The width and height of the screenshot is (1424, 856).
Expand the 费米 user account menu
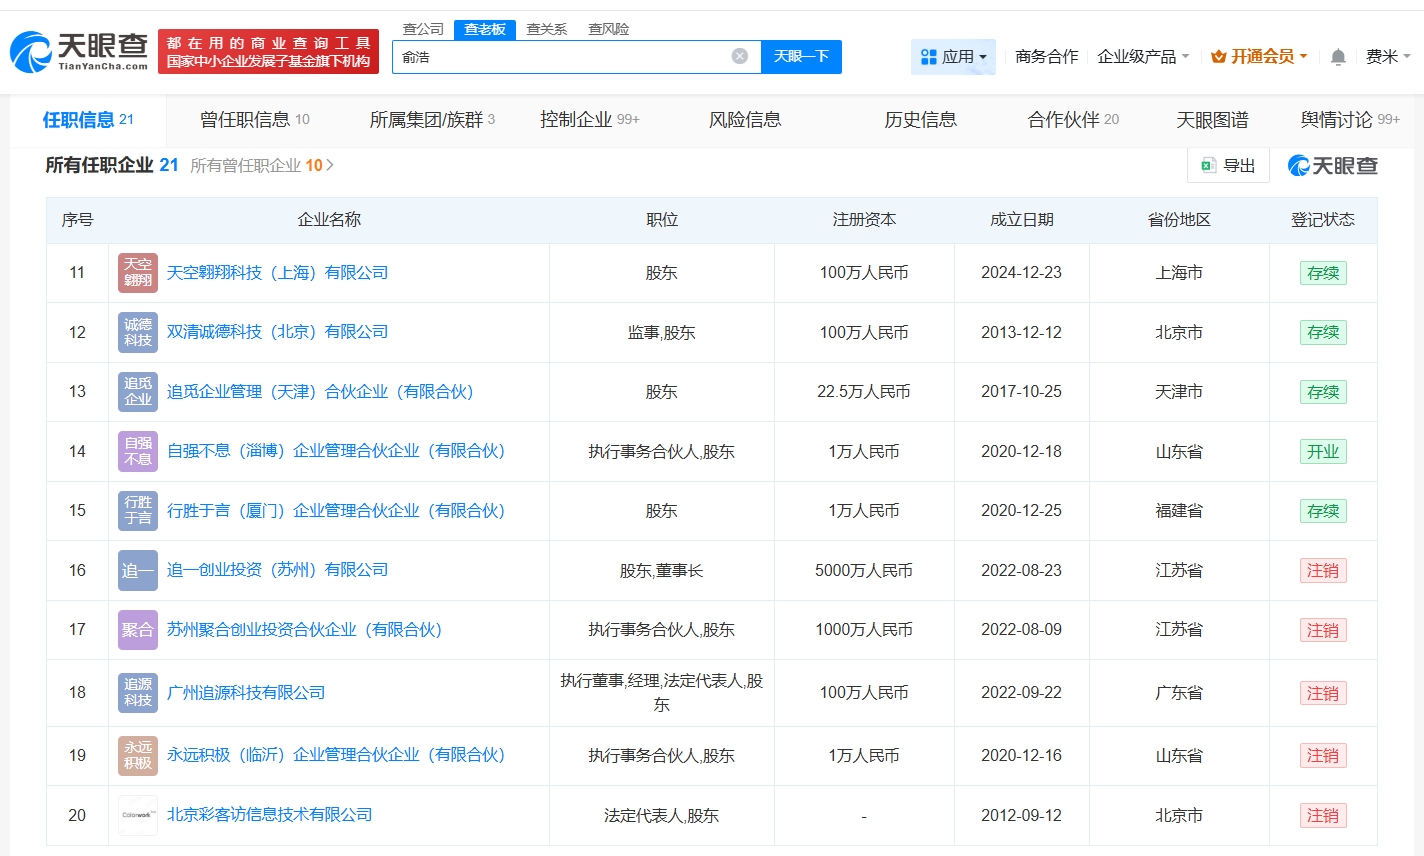[x=1388, y=57]
